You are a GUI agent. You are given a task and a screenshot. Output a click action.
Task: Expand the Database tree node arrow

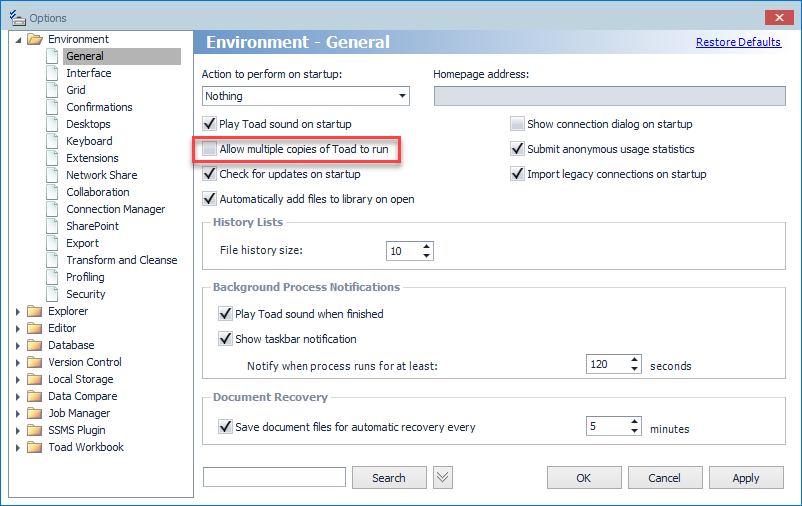pyautogui.click(x=18, y=345)
